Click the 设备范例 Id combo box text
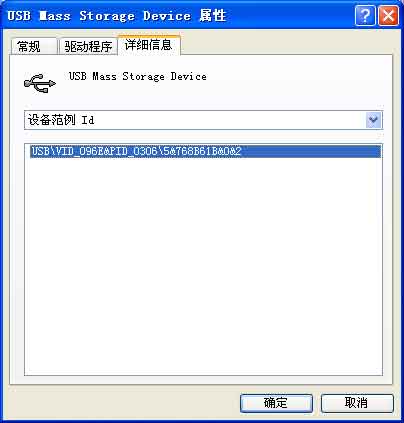Viewport: 404px width, 423px height. click(61, 120)
